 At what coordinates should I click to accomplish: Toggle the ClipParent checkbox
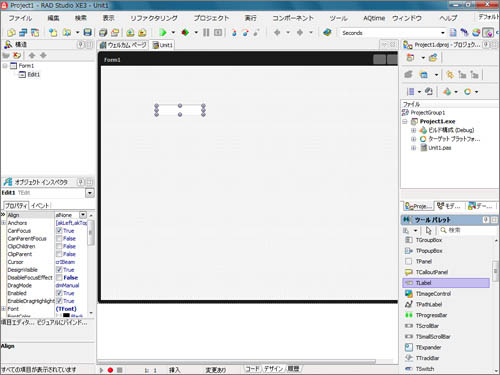pos(59,254)
